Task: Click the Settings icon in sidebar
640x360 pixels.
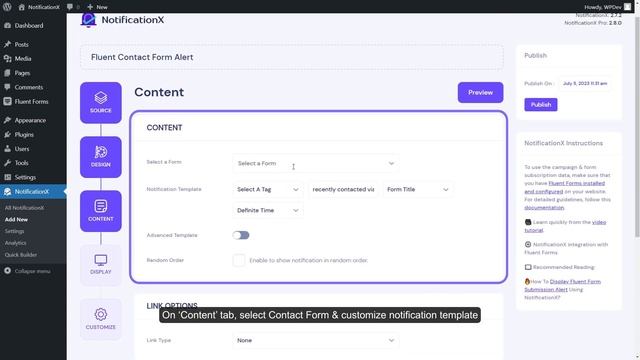Action: [x=7, y=177]
